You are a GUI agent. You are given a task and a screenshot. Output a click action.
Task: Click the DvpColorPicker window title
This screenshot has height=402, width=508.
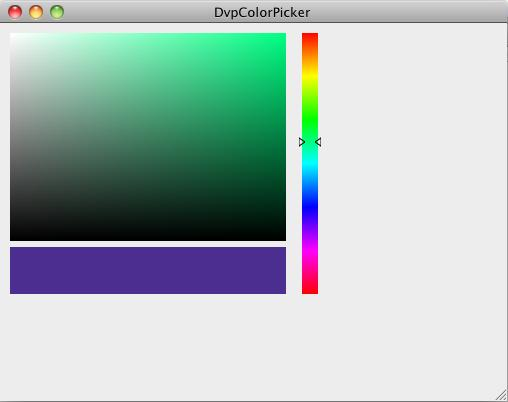(x=262, y=13)
